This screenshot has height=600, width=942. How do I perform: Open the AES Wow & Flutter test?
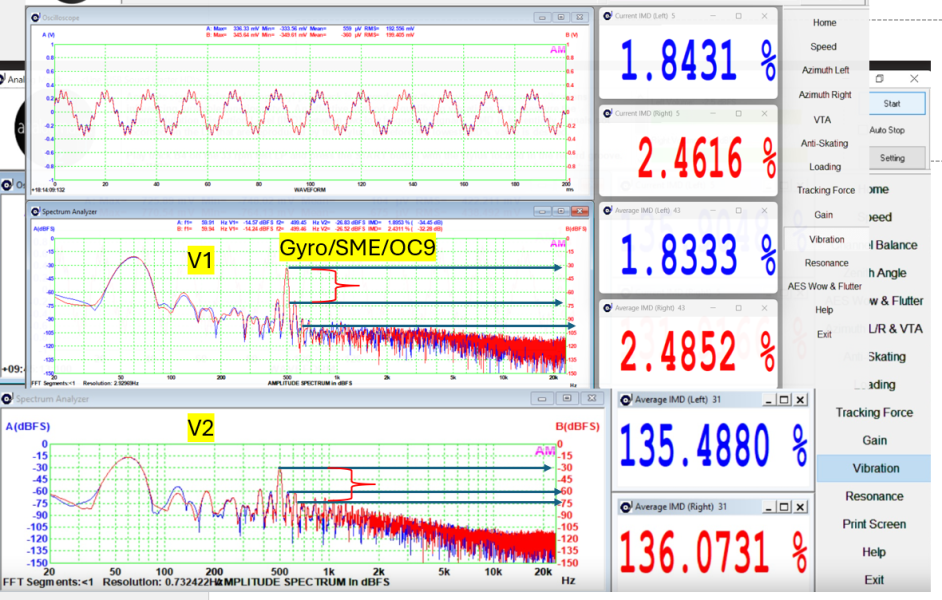[x=825, y=287]
